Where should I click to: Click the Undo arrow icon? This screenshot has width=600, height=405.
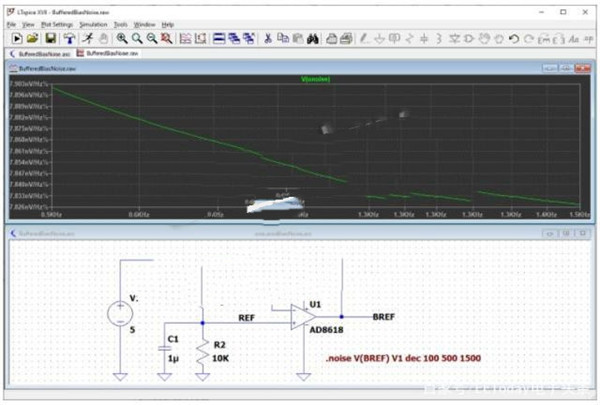[514, 38]
